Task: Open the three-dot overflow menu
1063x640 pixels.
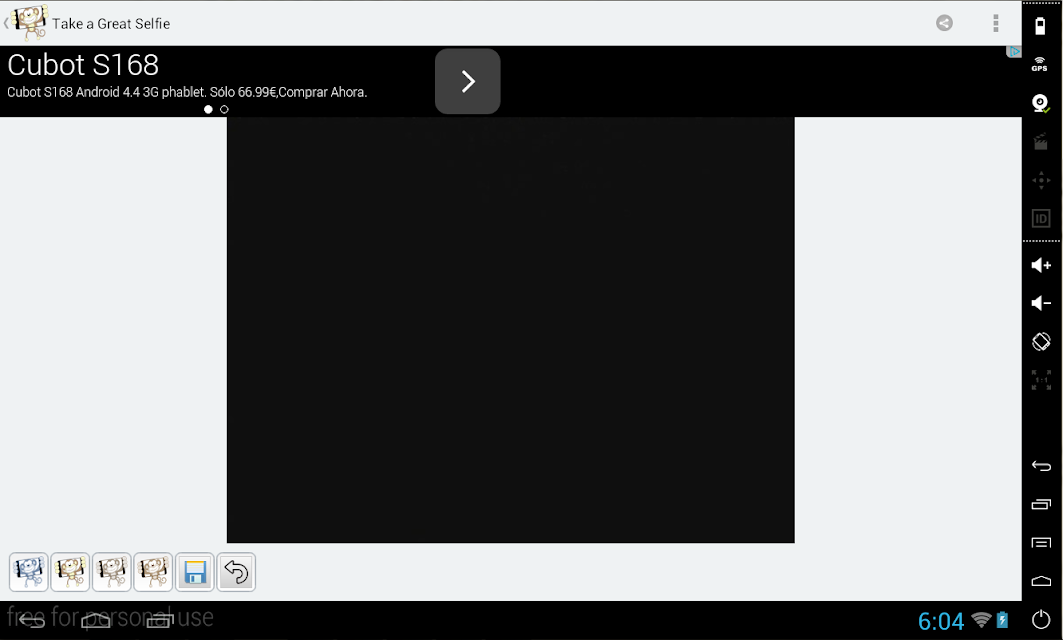Action: click(x=995, y=23)
